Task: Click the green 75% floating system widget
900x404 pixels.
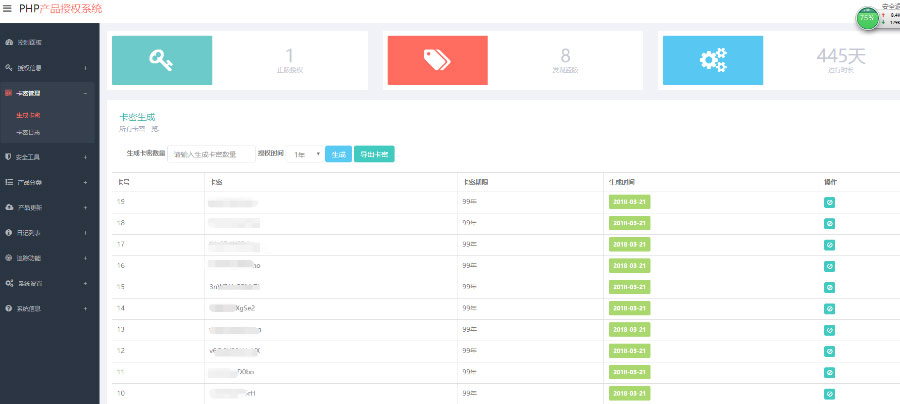Action: [x=866, y=17]
